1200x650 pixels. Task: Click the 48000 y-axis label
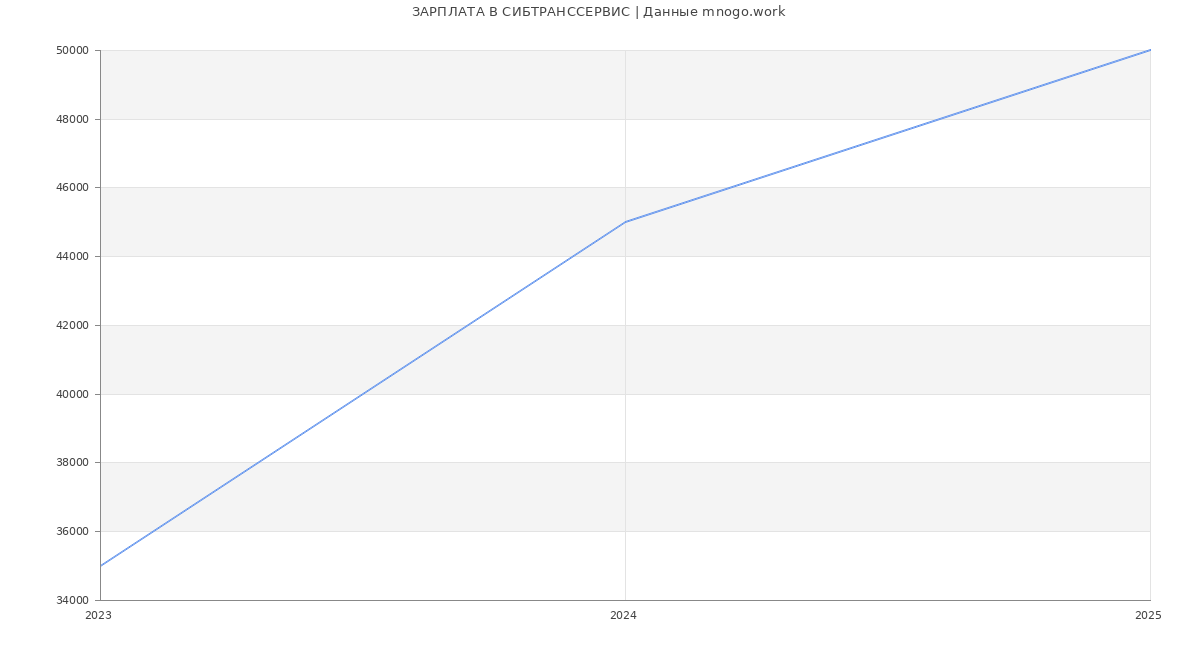click(x=73, y=119)
